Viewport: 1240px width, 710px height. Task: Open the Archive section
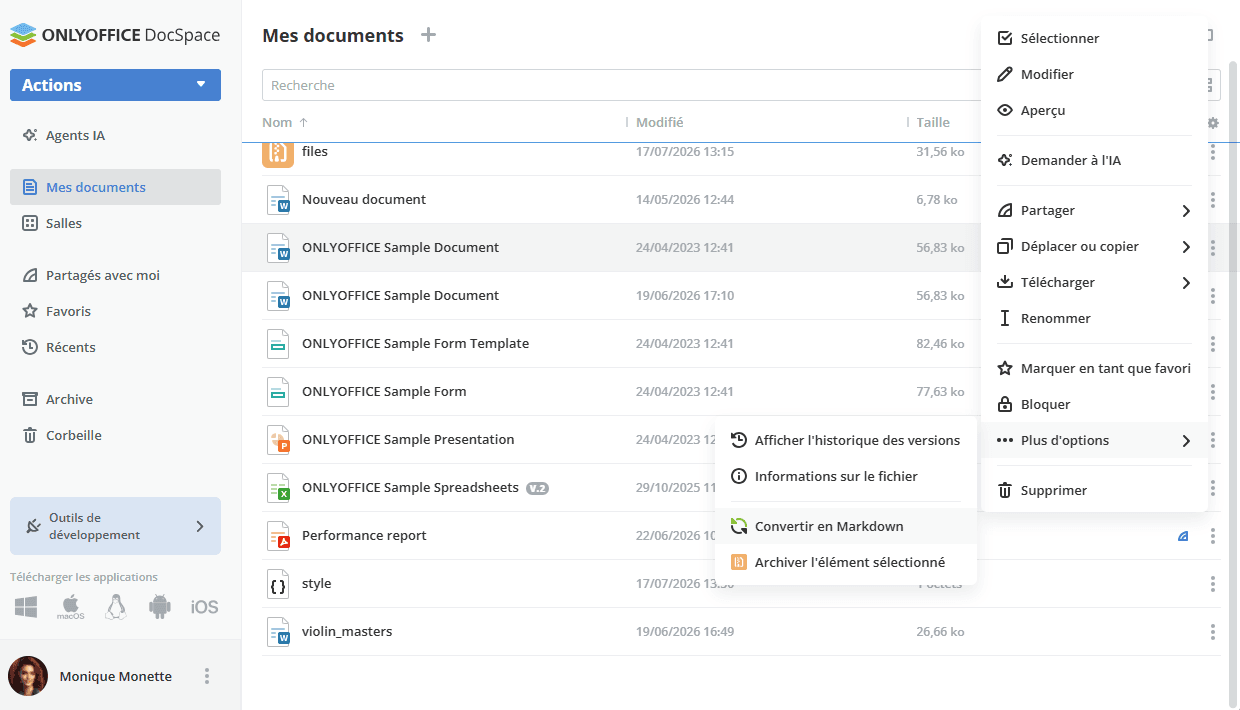pyautogui.click(x=115, y=399)
